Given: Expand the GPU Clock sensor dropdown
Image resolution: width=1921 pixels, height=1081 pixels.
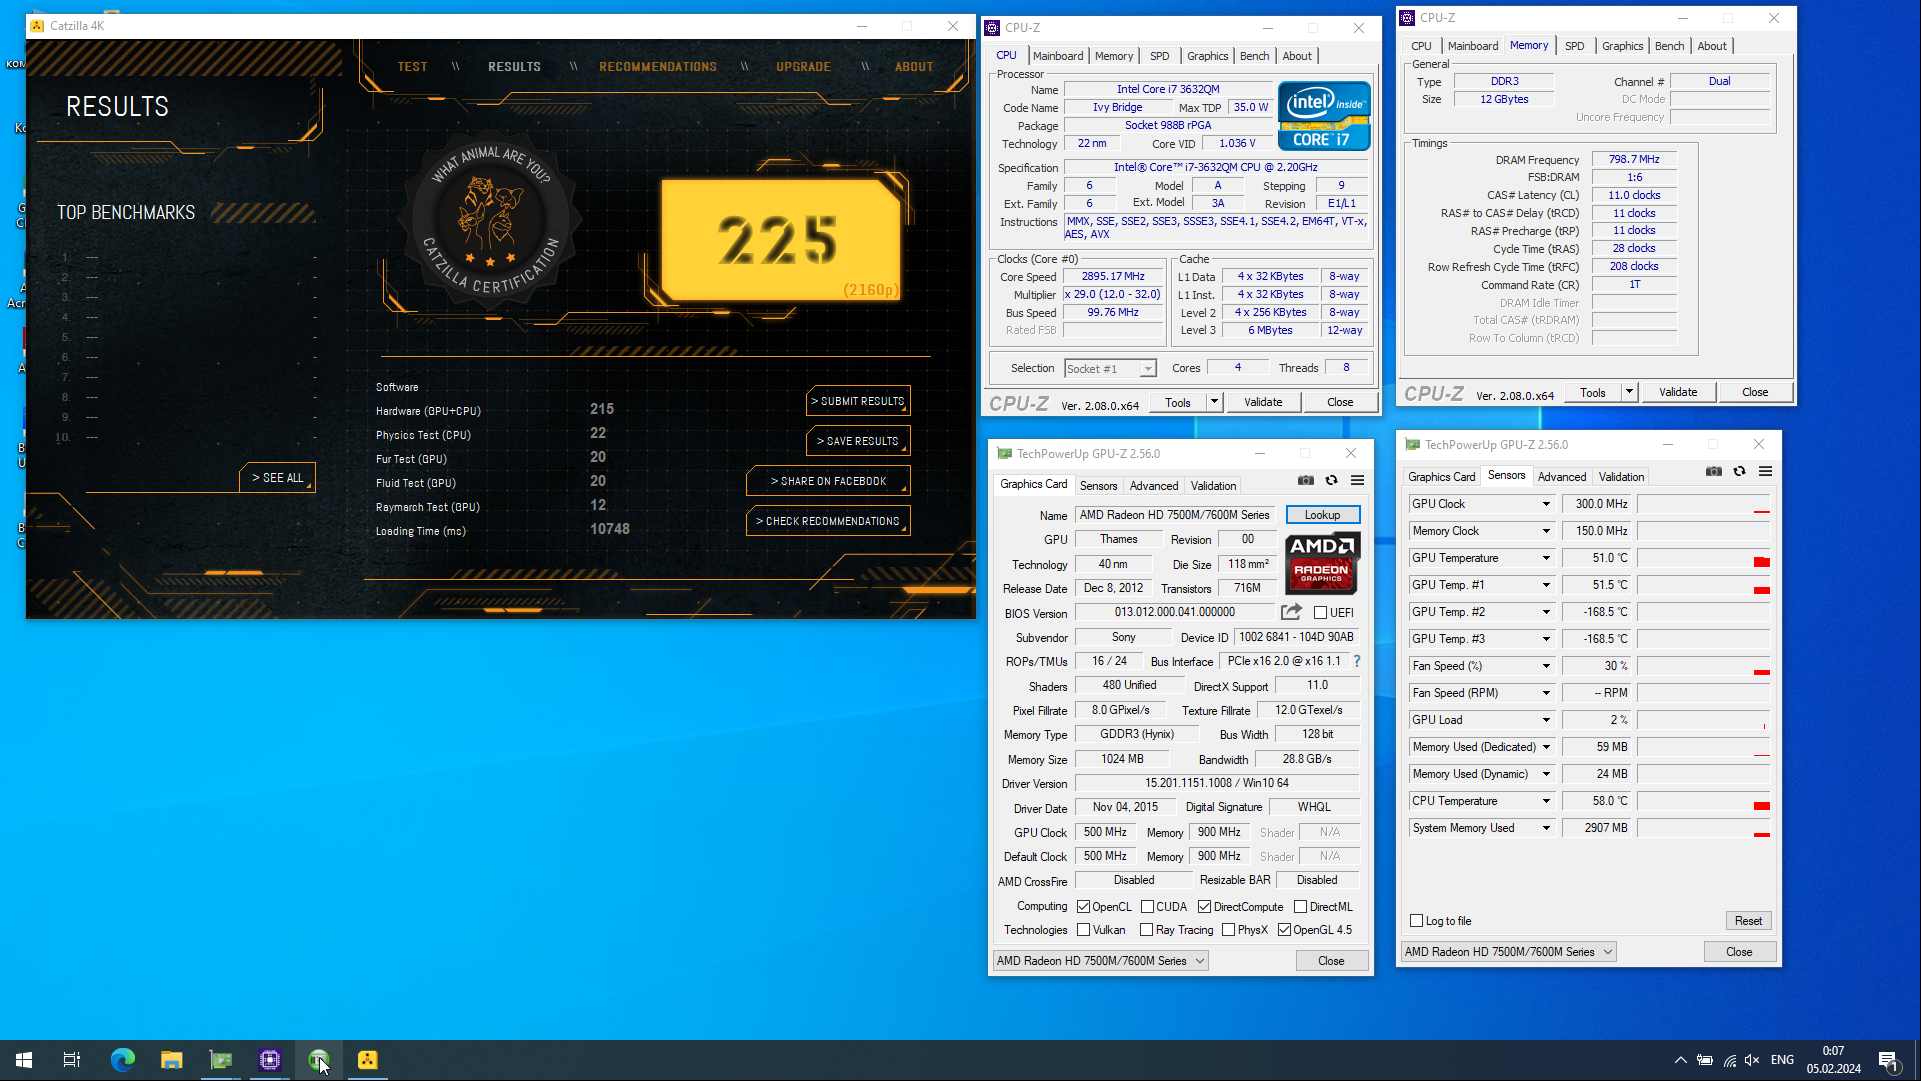Looking at the screenshot, I should (1546, 504).
